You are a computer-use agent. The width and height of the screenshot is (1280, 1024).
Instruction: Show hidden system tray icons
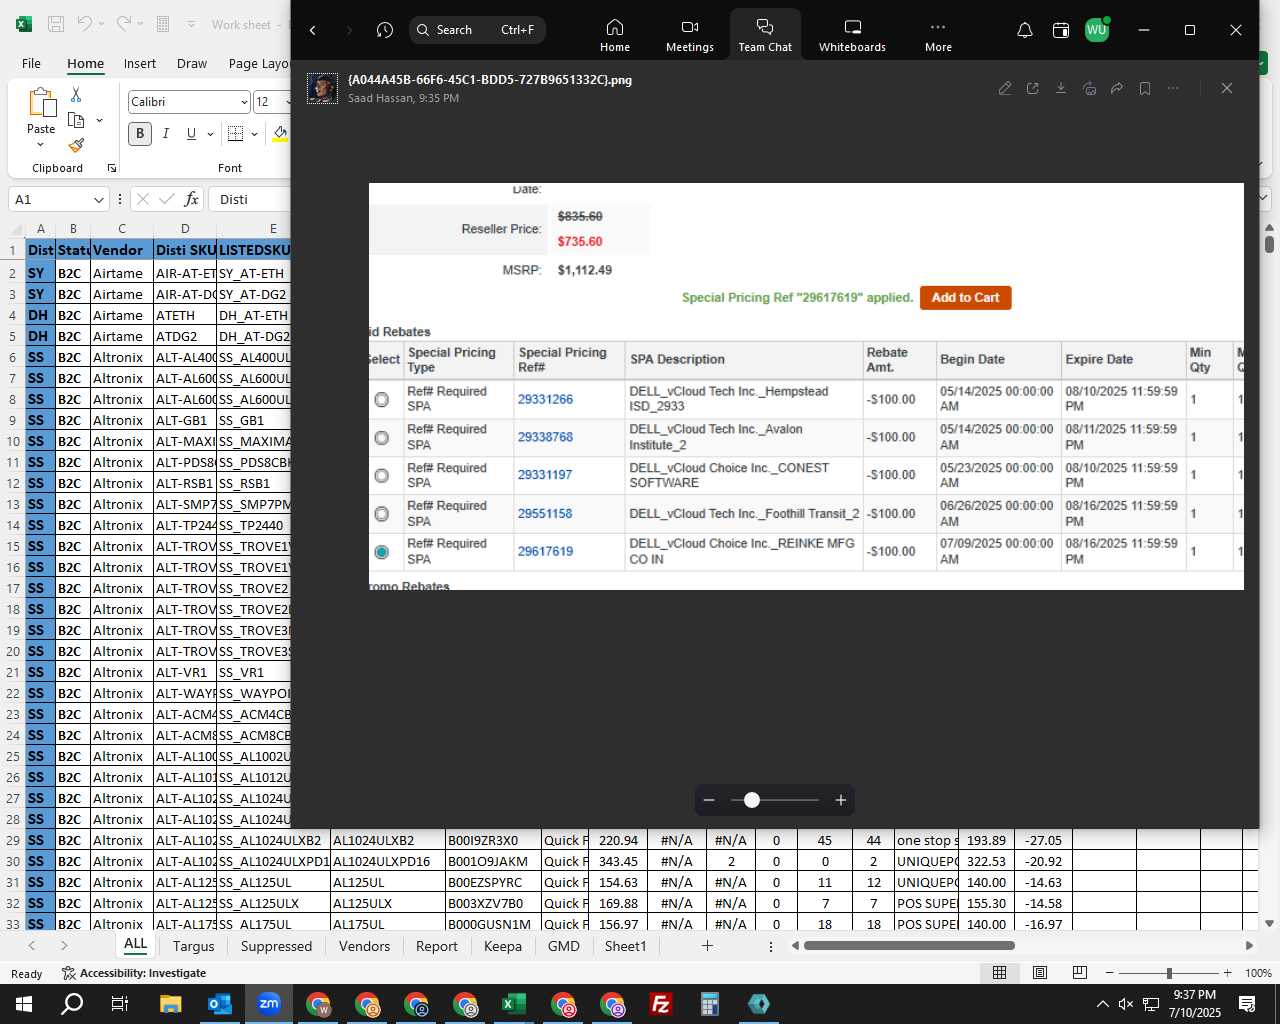click(x=1102, y=1004)
